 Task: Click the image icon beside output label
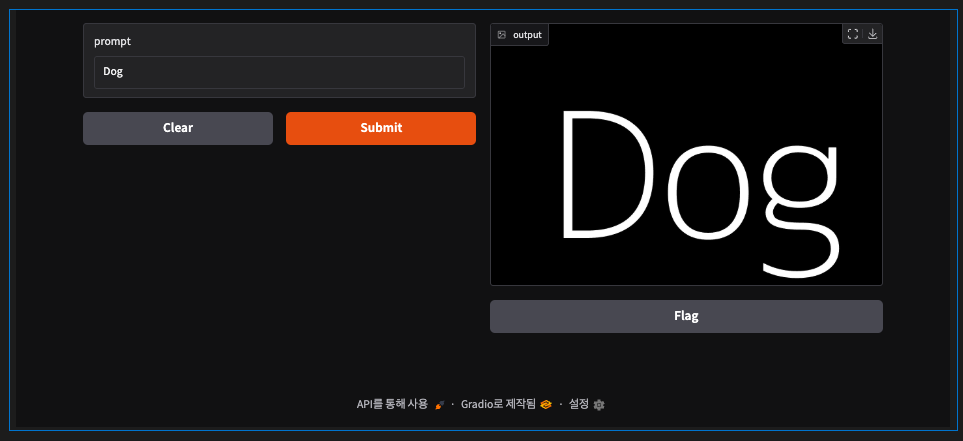(502, 35)
